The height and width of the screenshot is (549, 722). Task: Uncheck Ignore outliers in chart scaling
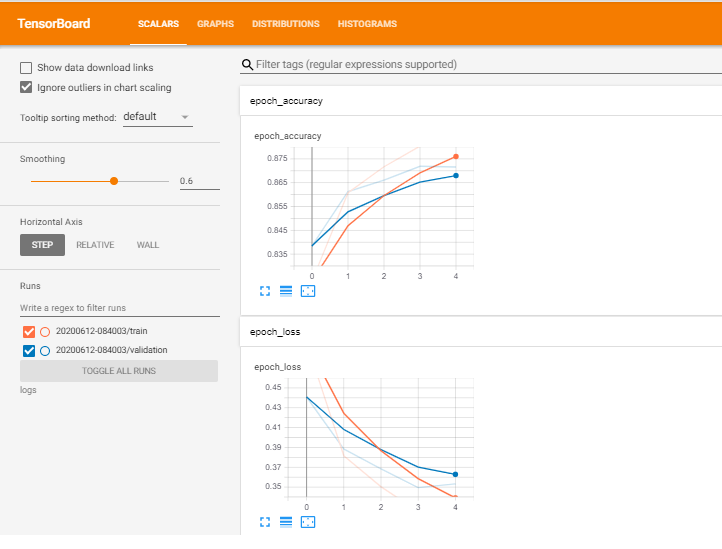(x=26, y=87)
